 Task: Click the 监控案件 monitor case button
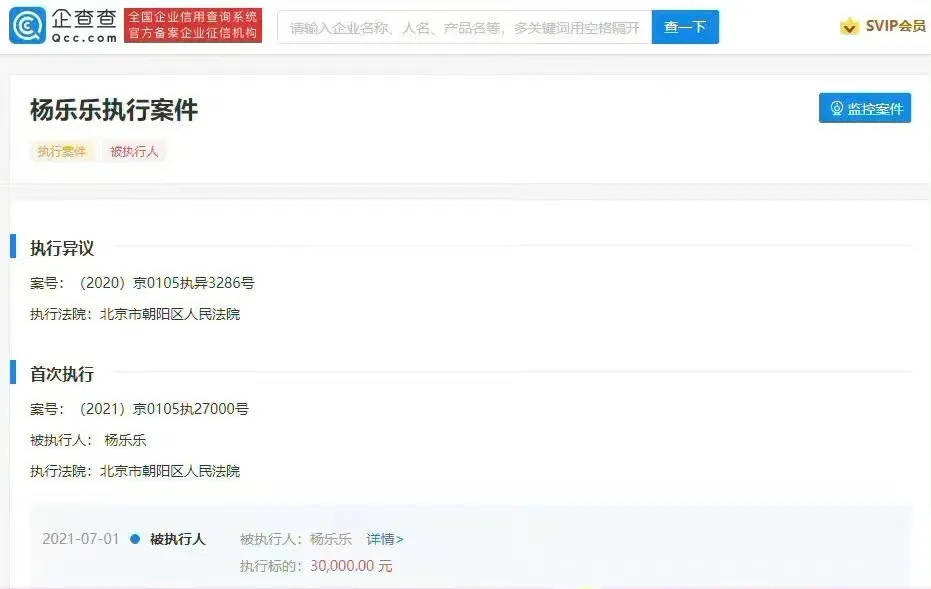[x=864, y=108]
